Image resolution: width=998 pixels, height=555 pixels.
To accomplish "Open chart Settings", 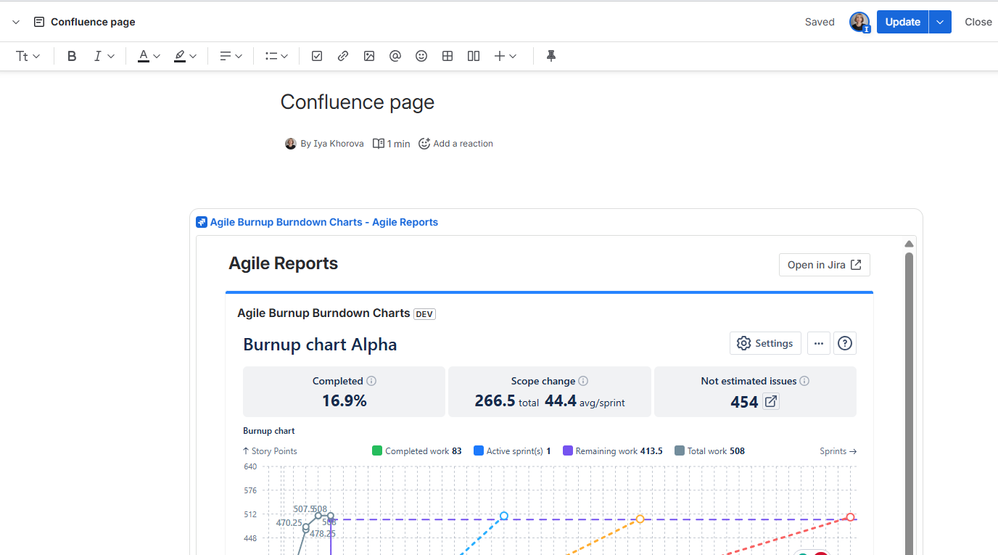I will [765, 343].
